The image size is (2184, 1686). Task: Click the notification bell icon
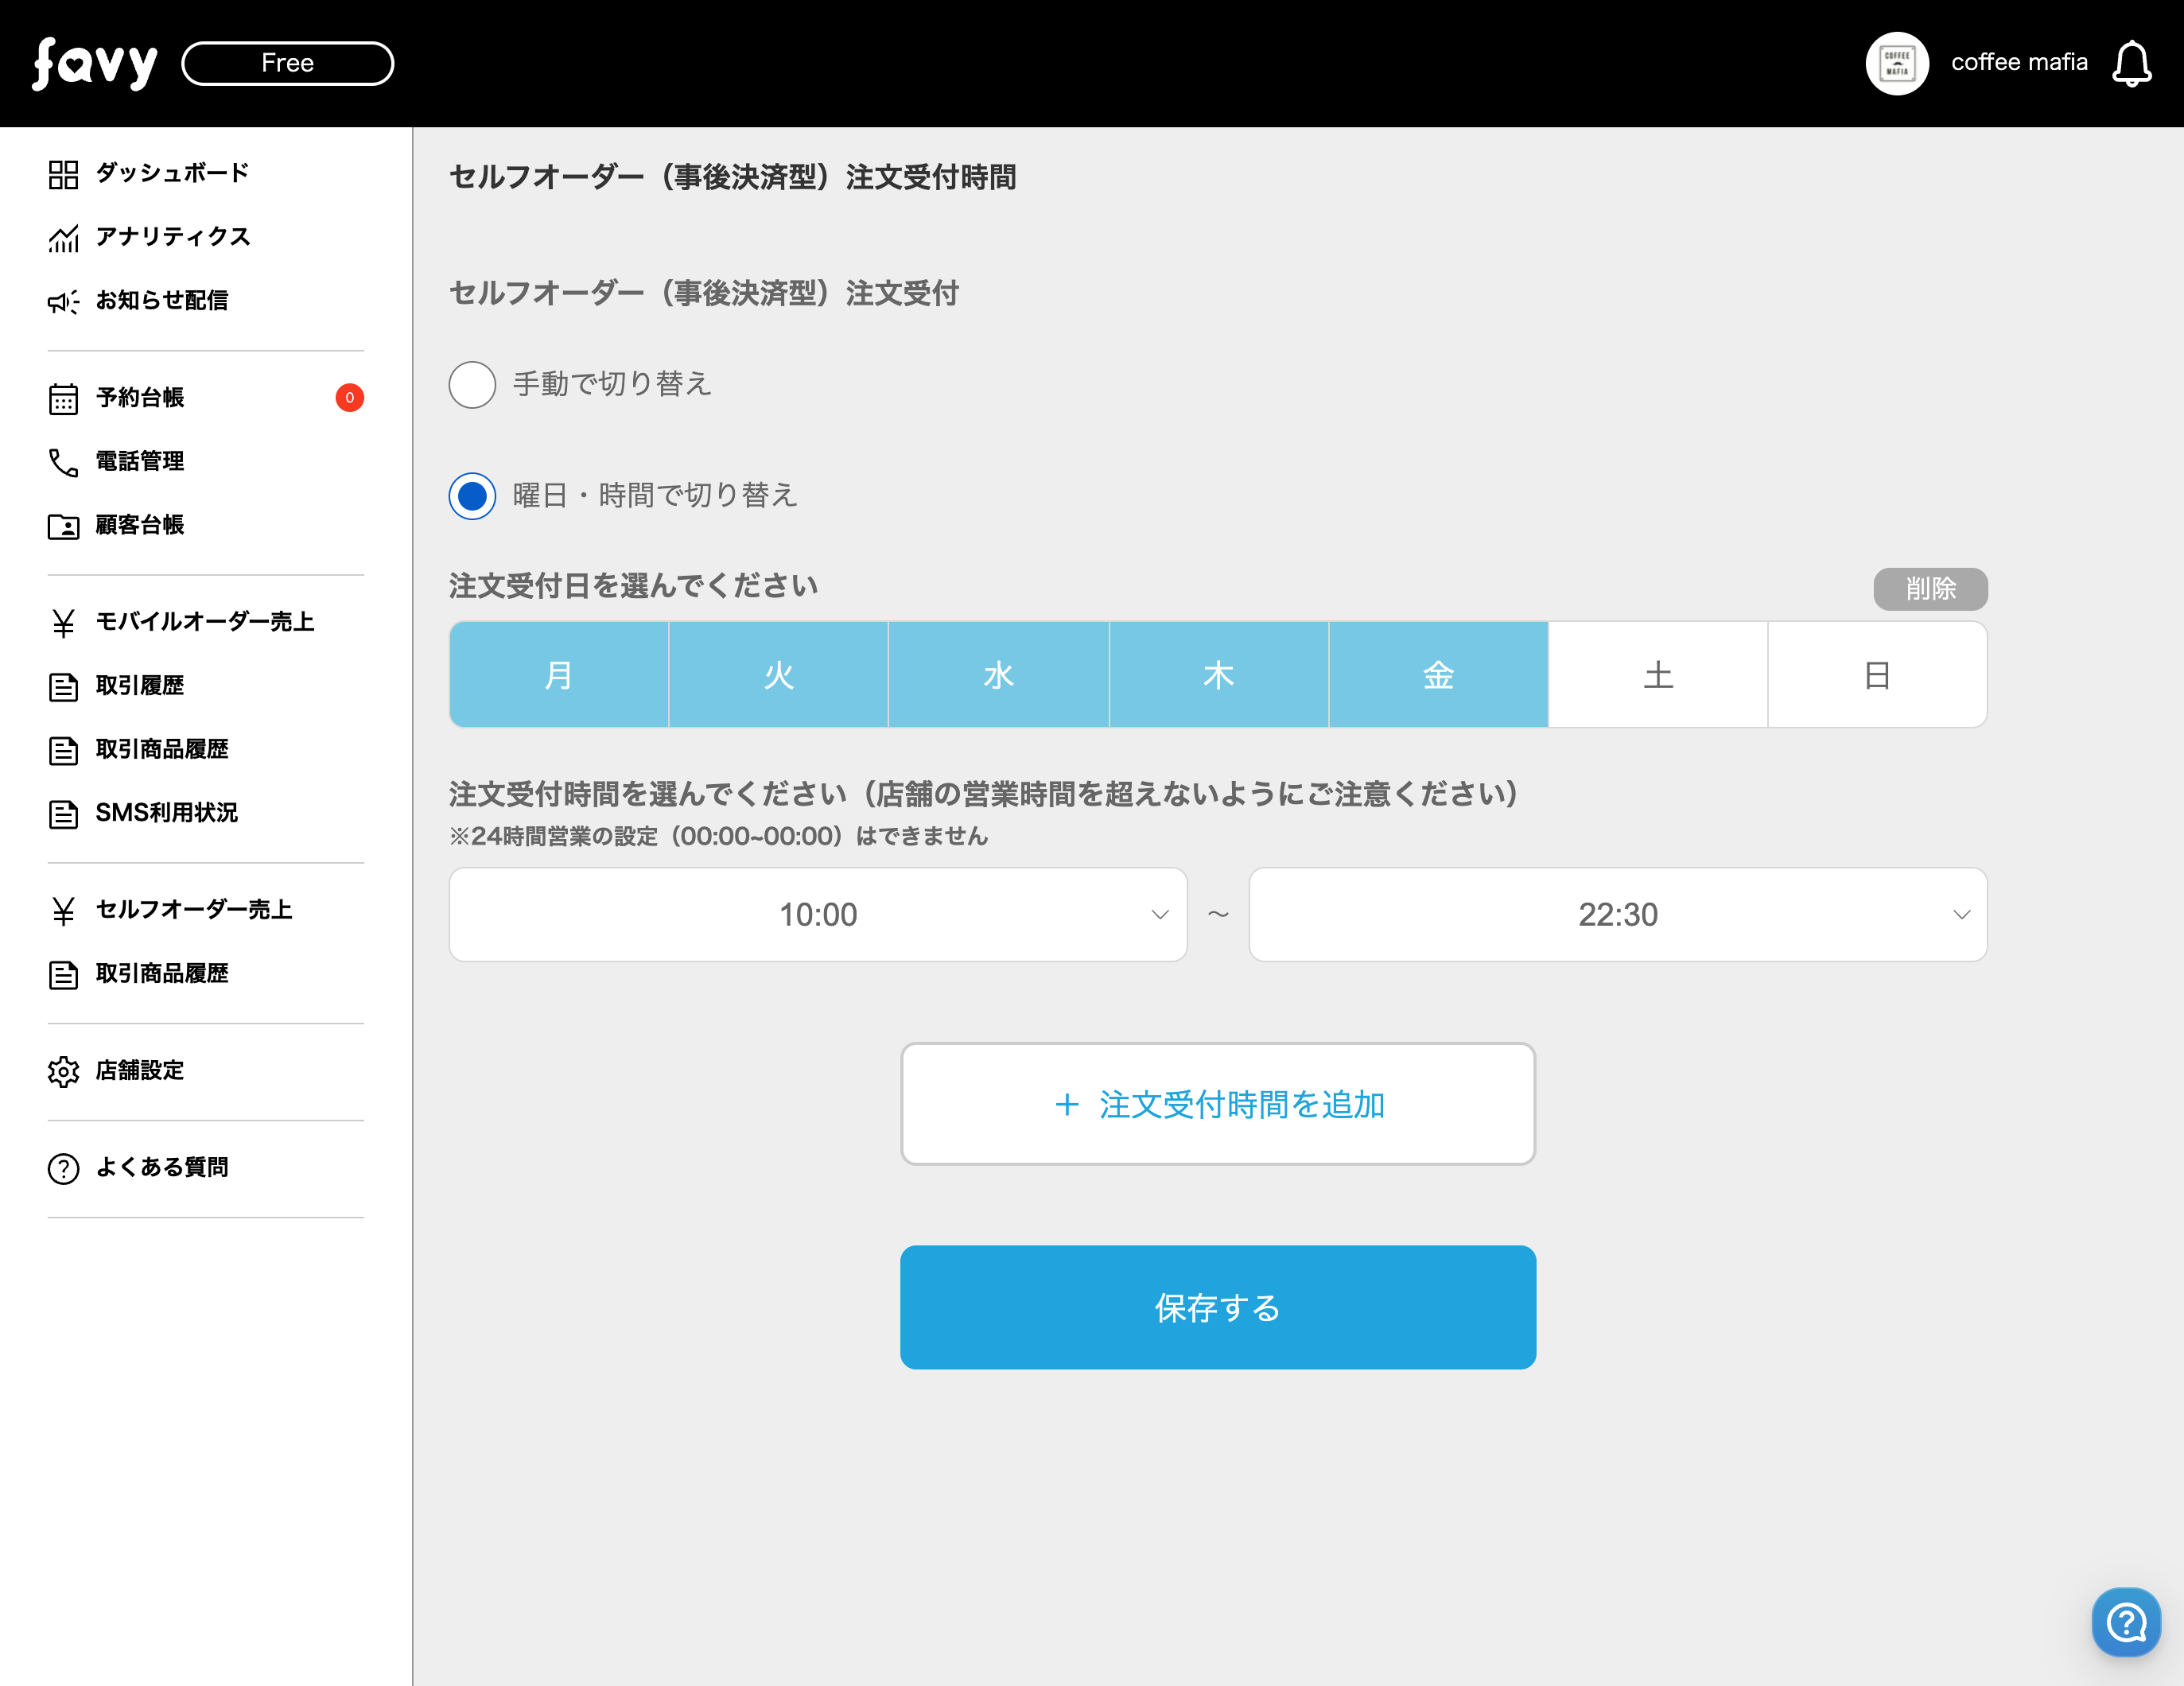(x=2131, y=64)
